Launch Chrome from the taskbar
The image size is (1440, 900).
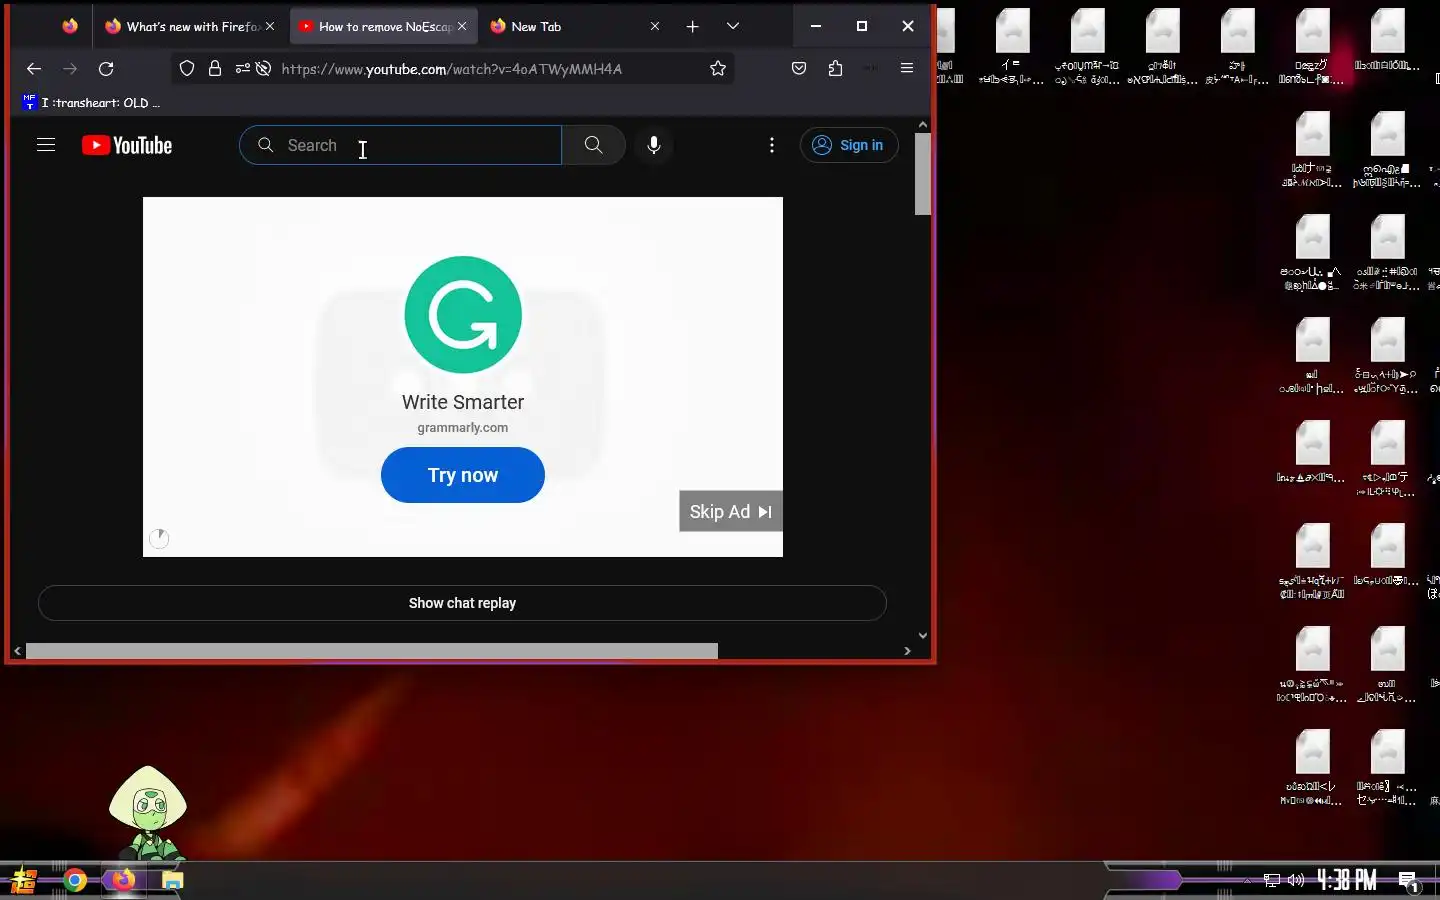(75, 881)
